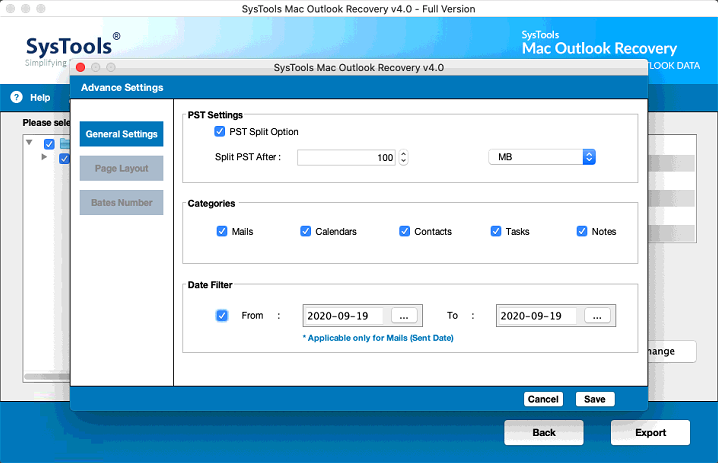Toggle the child tree item checkbox

[x=64, y=159]
